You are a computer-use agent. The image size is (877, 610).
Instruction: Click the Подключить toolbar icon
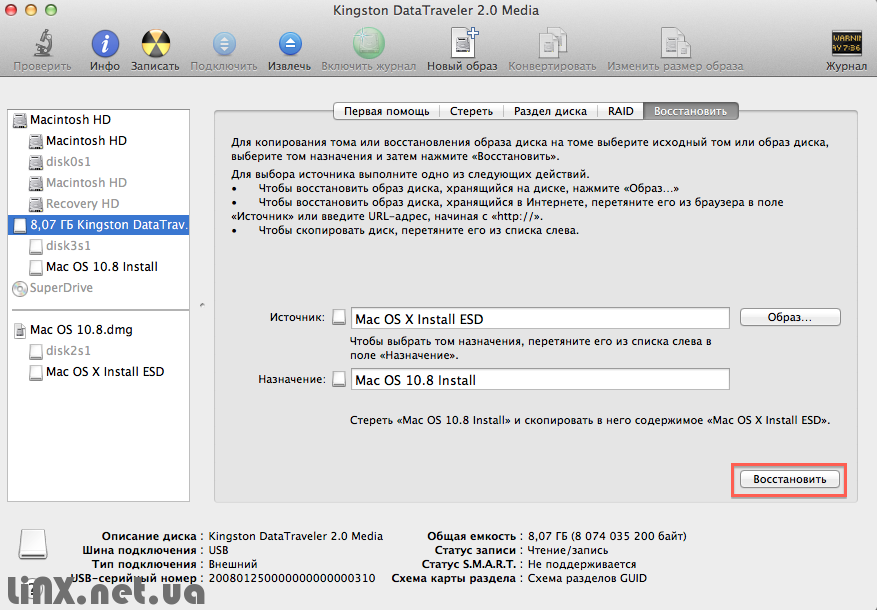pyautogui.click(x=224, y=44)
